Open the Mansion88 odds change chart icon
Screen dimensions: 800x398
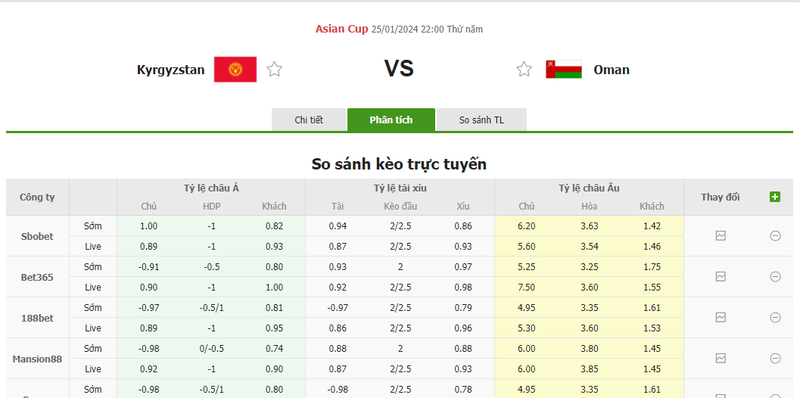(720, 358)
